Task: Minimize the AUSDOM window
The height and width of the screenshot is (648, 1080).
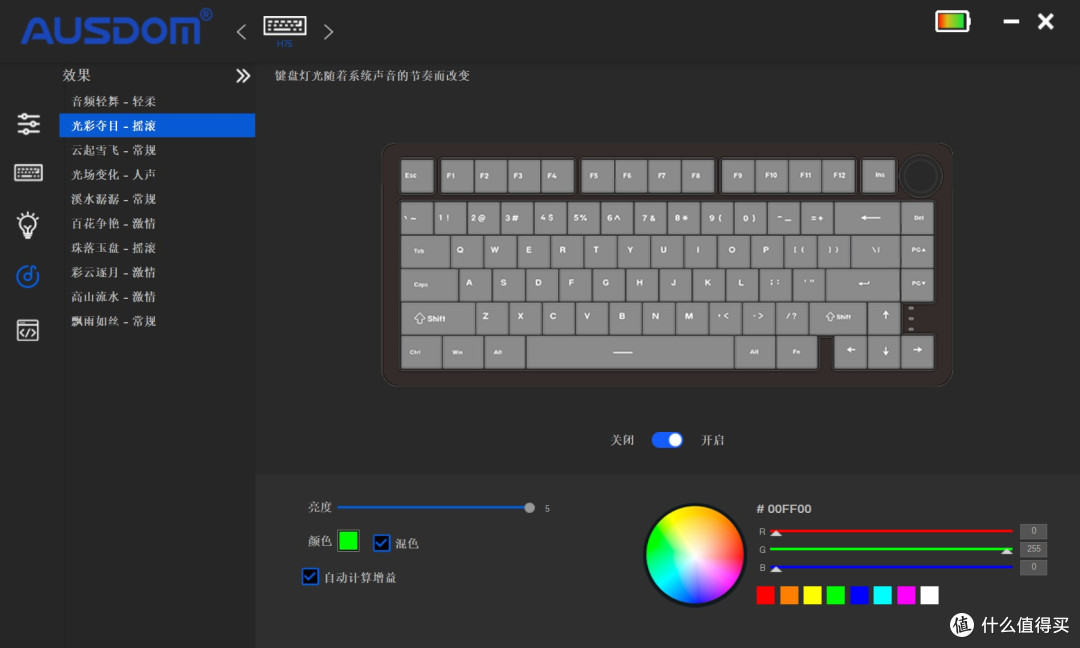Action: tap(1011, 21)
